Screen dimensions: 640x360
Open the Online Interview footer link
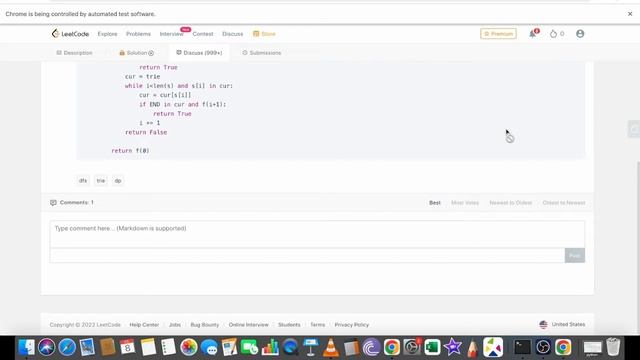[249, 325]
